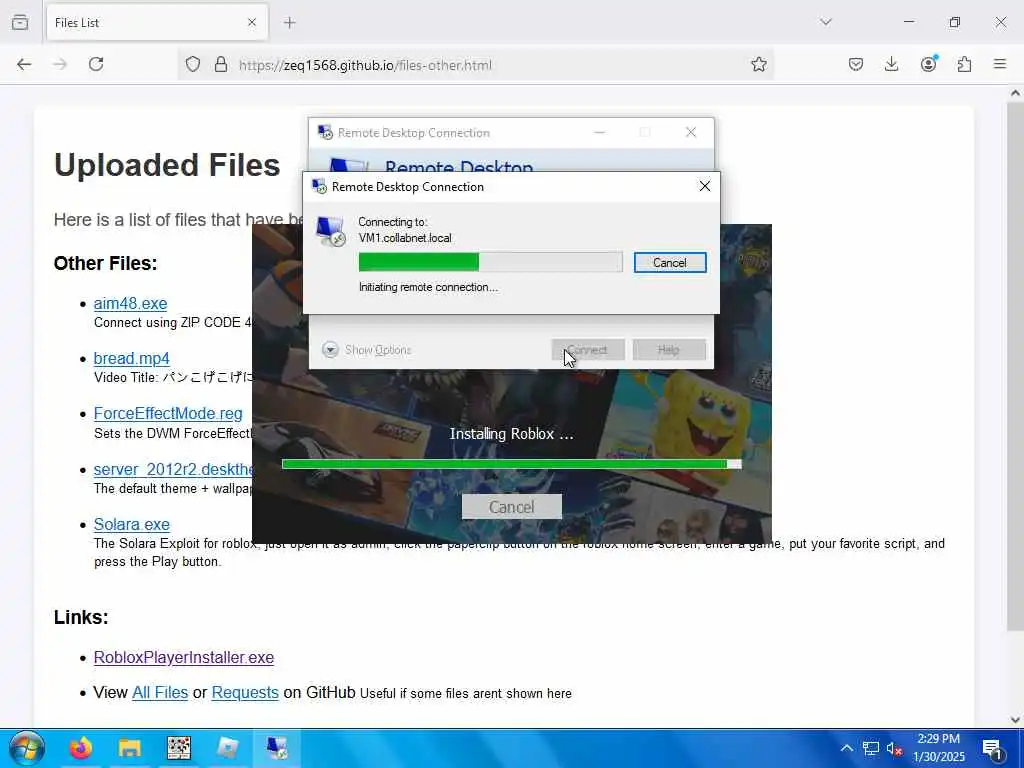Click Connect in the Remote Desktop window
Viewport: 1024px width, 768px height.
pos(588,349)
